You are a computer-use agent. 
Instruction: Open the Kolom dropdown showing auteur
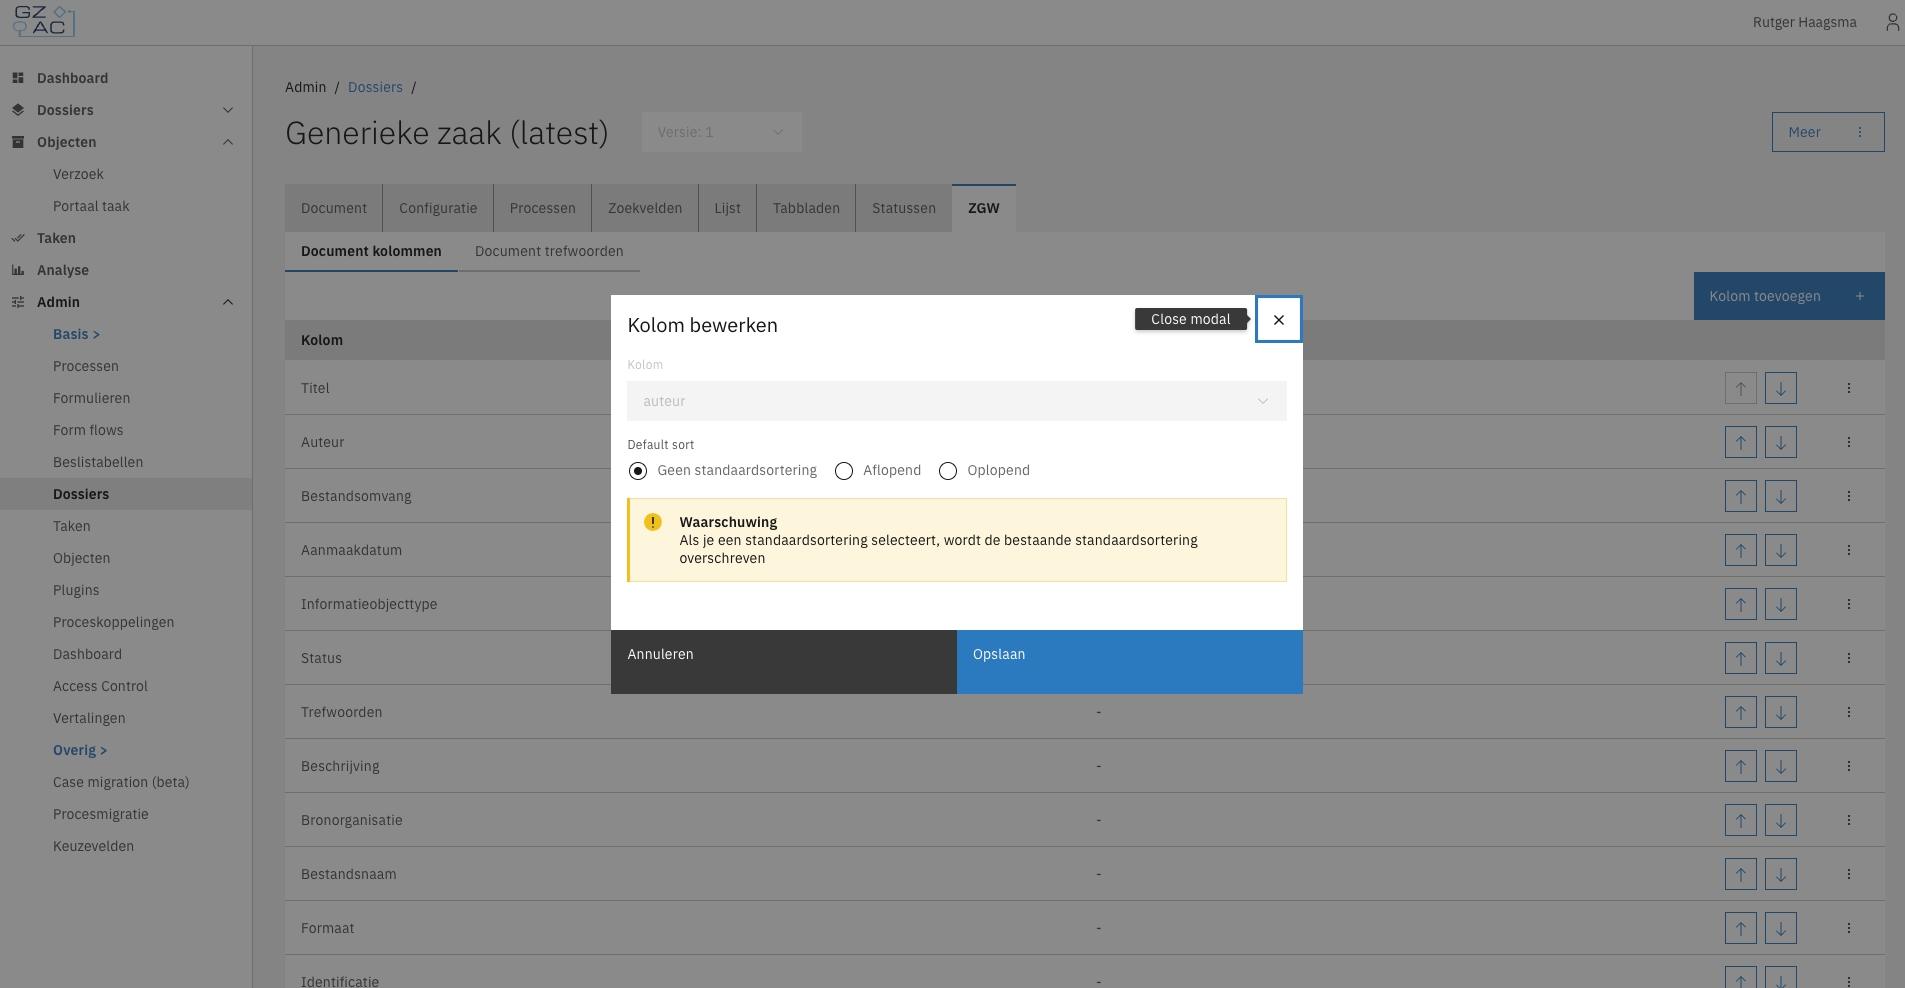point(956,401)
